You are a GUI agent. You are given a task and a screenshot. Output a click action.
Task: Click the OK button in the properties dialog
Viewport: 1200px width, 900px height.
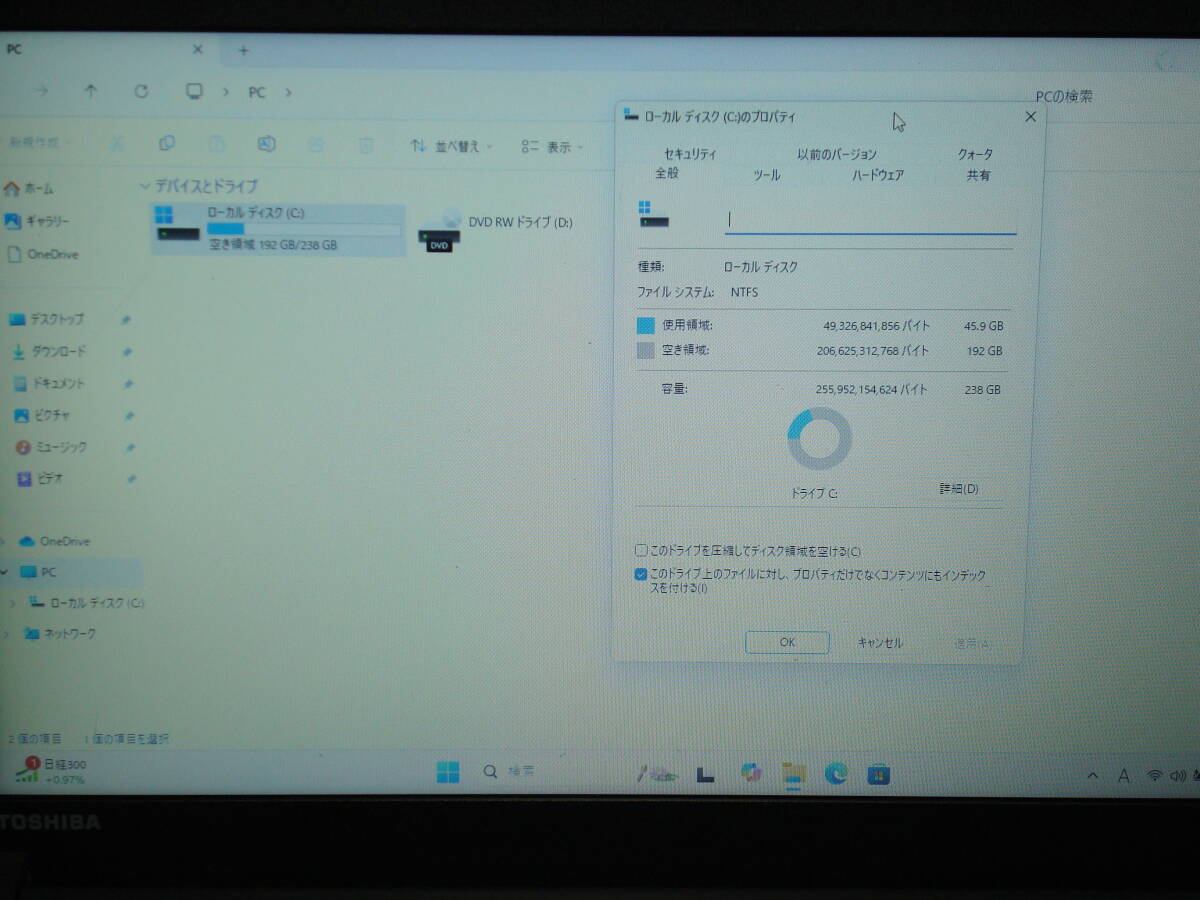point(786,642)
